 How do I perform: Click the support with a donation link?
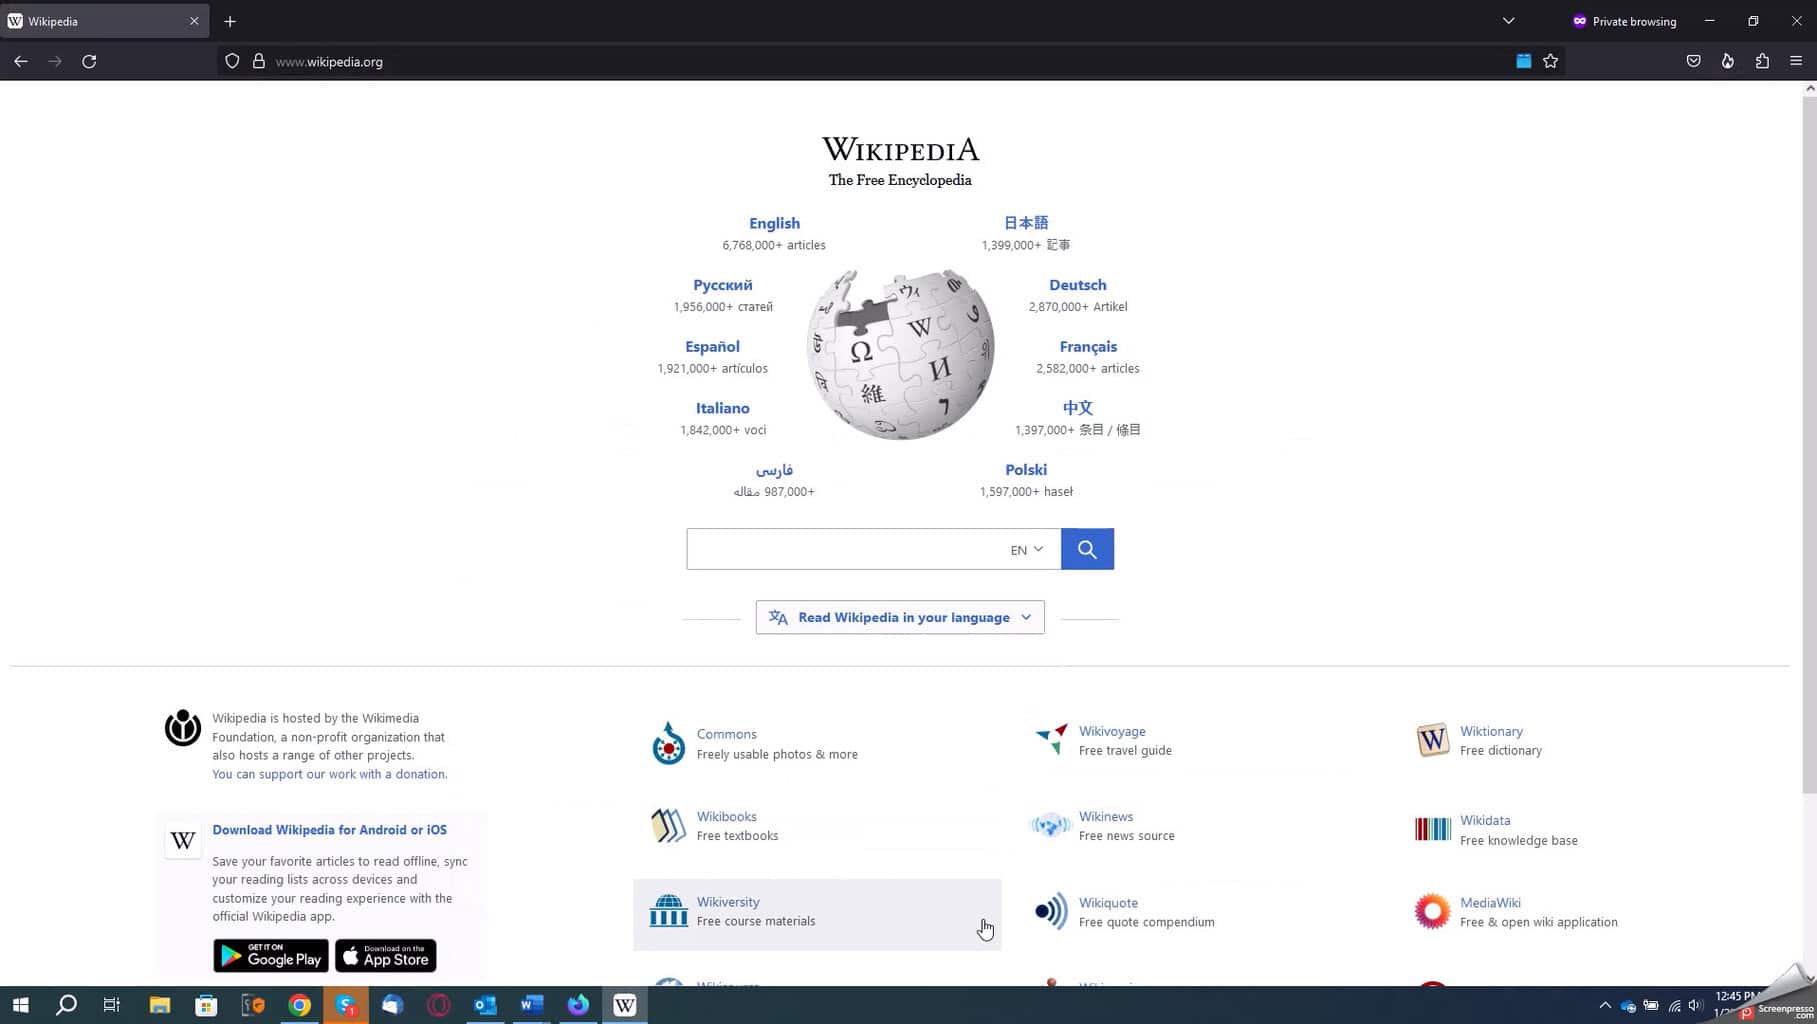pyautogui.click(x=329, y=774)
